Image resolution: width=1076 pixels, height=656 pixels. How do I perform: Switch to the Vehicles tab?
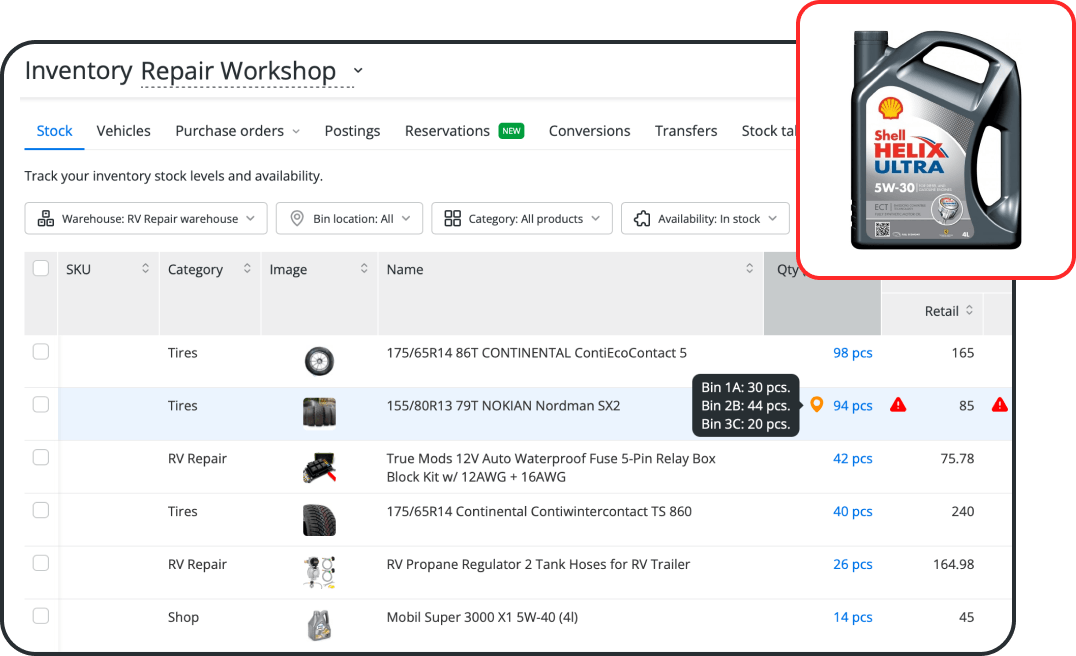point(123,131)
